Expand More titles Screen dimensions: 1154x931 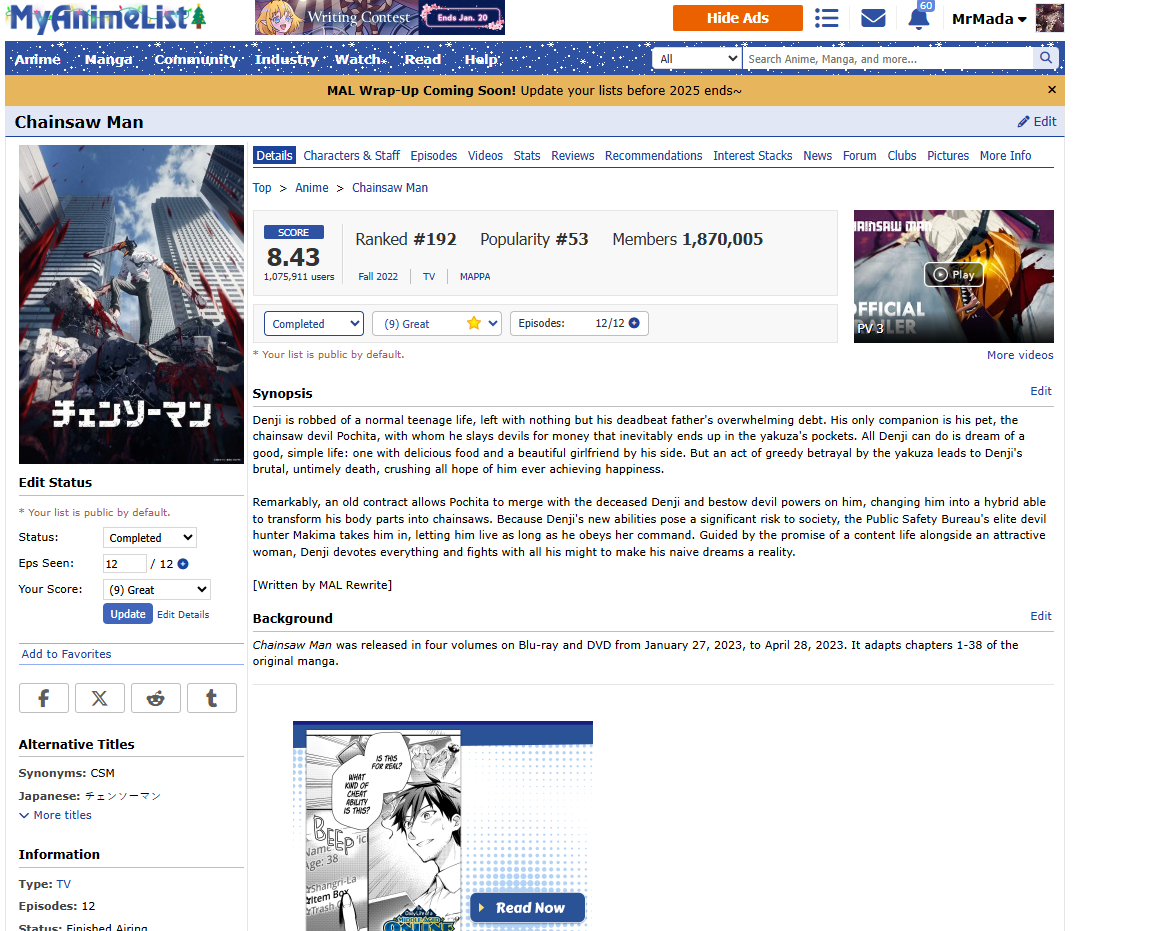(55, 815)
